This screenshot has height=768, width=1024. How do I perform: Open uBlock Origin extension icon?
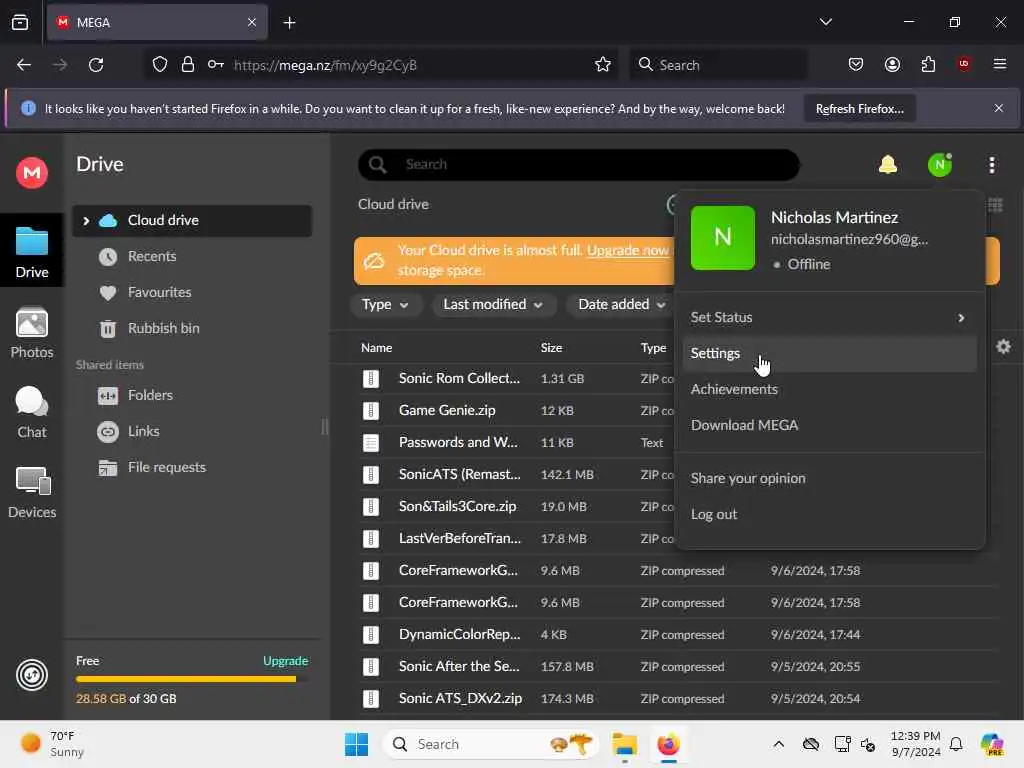[963, 65]
